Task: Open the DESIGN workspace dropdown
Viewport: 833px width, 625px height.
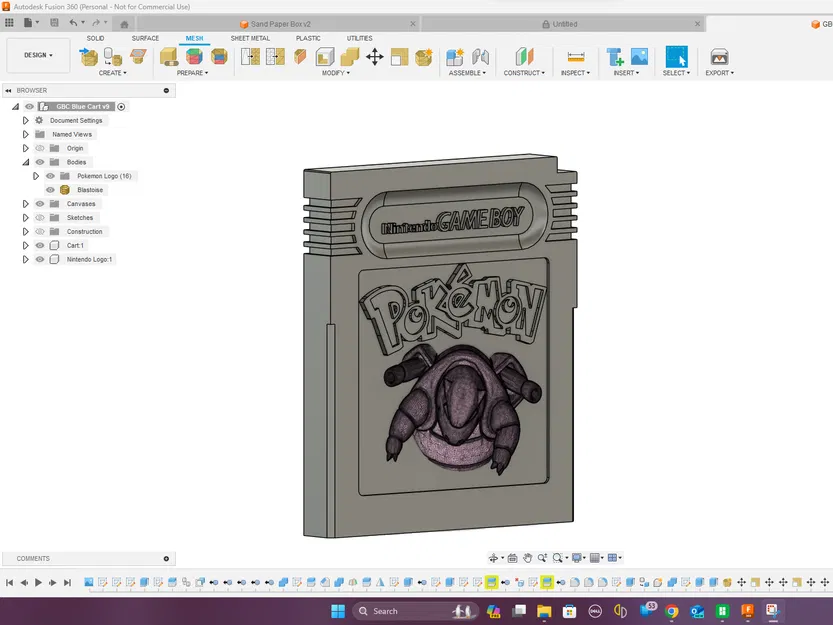Action: (37, 55)
